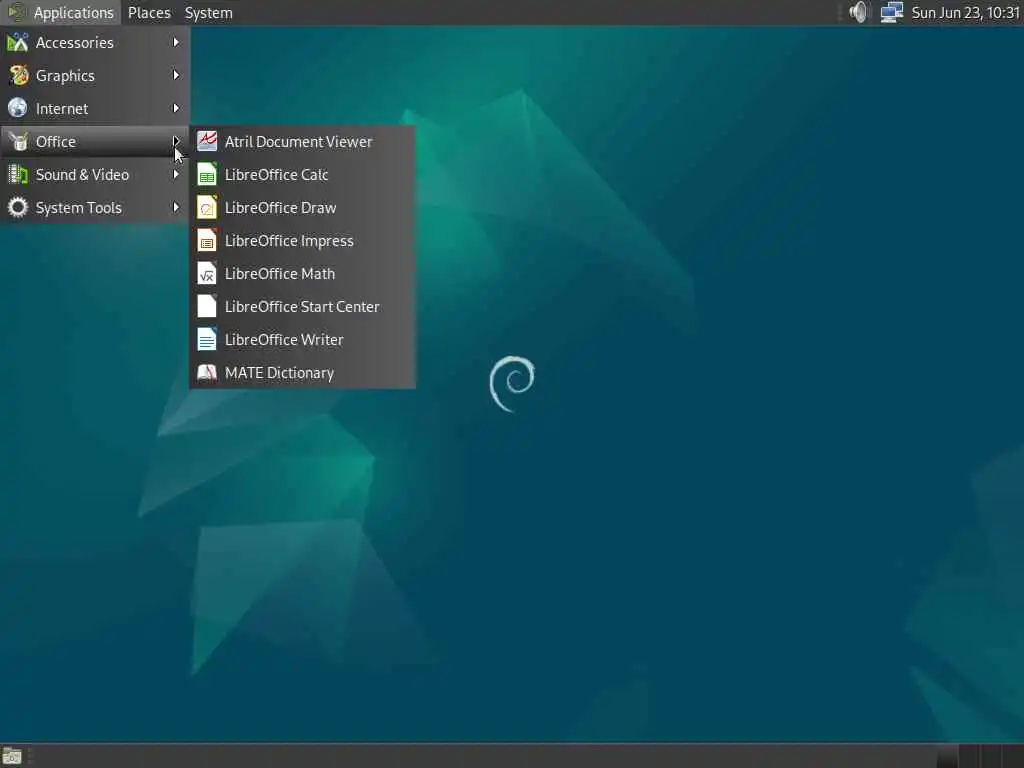Click the Graphics category icon
The image size is (1024, 768).
coord(18,76)
